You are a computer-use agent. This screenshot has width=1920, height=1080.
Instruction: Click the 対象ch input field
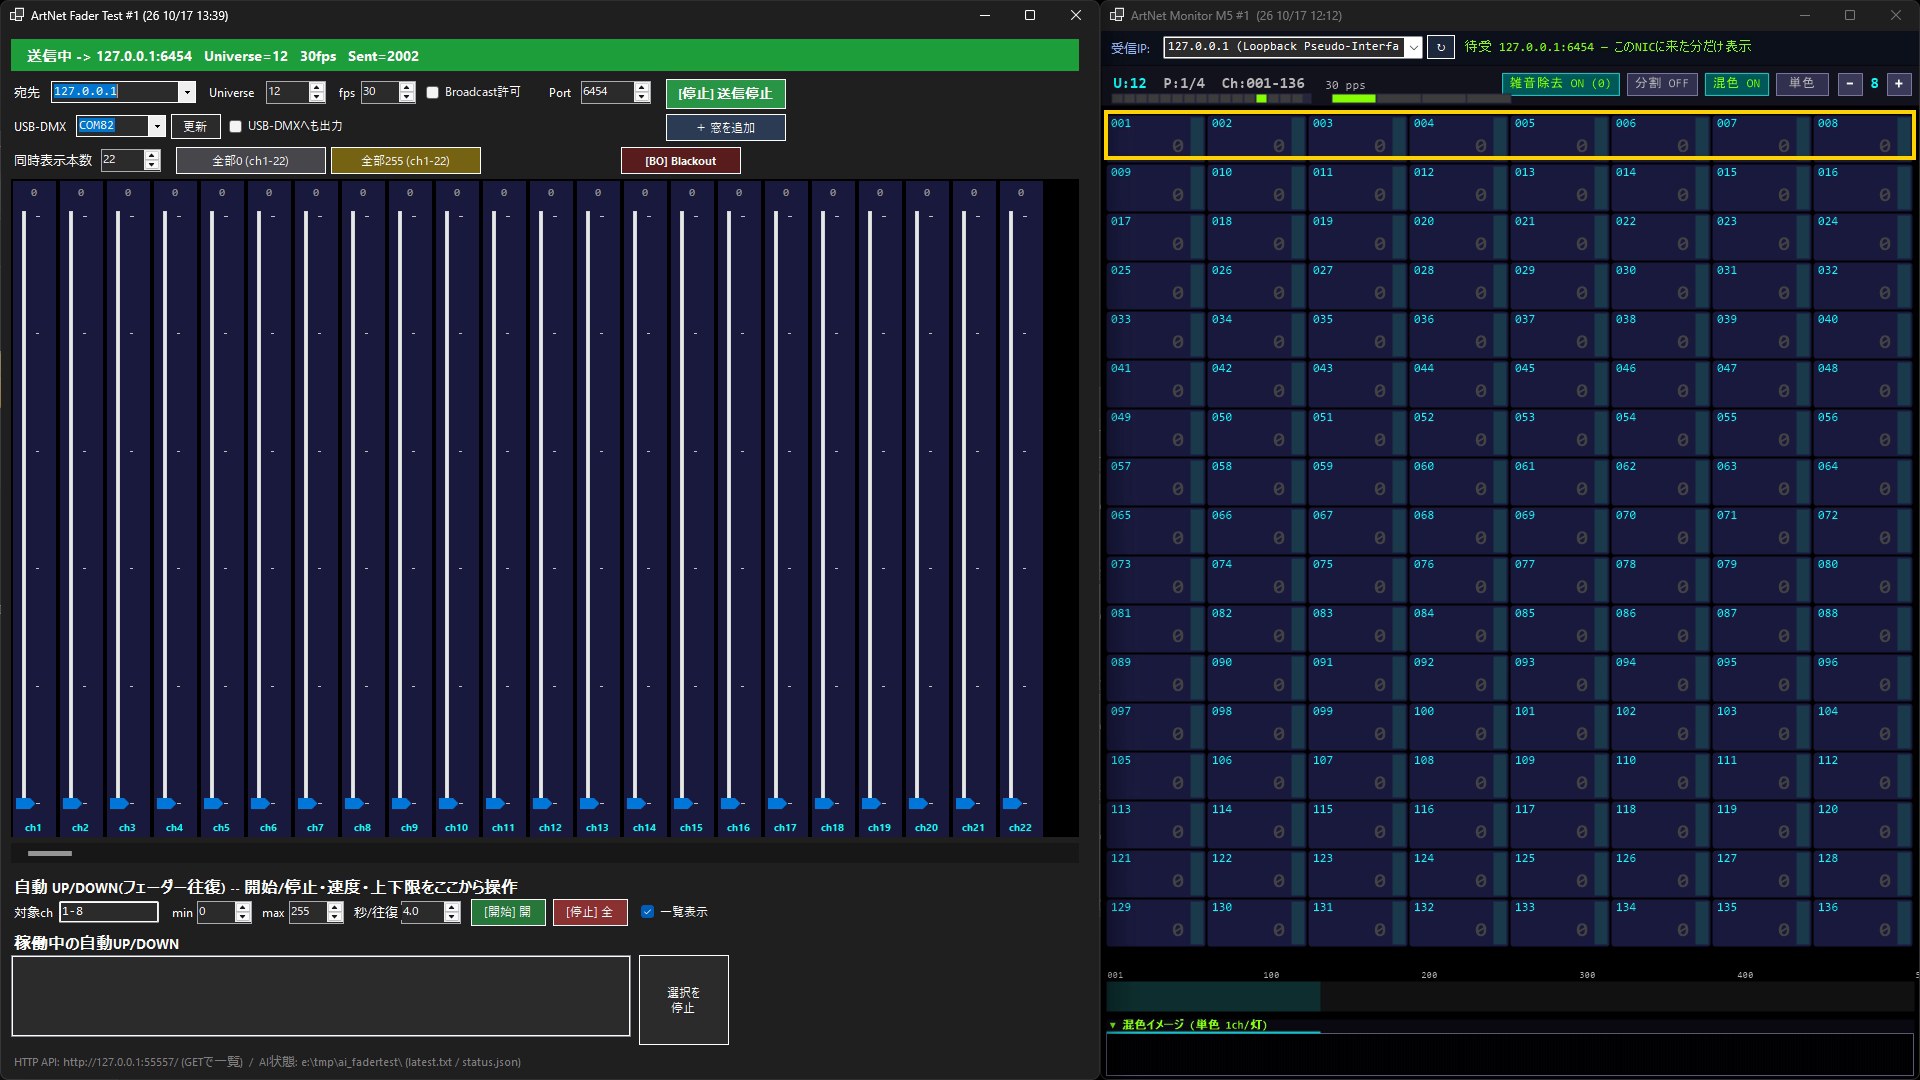click(x=109, y=912)
